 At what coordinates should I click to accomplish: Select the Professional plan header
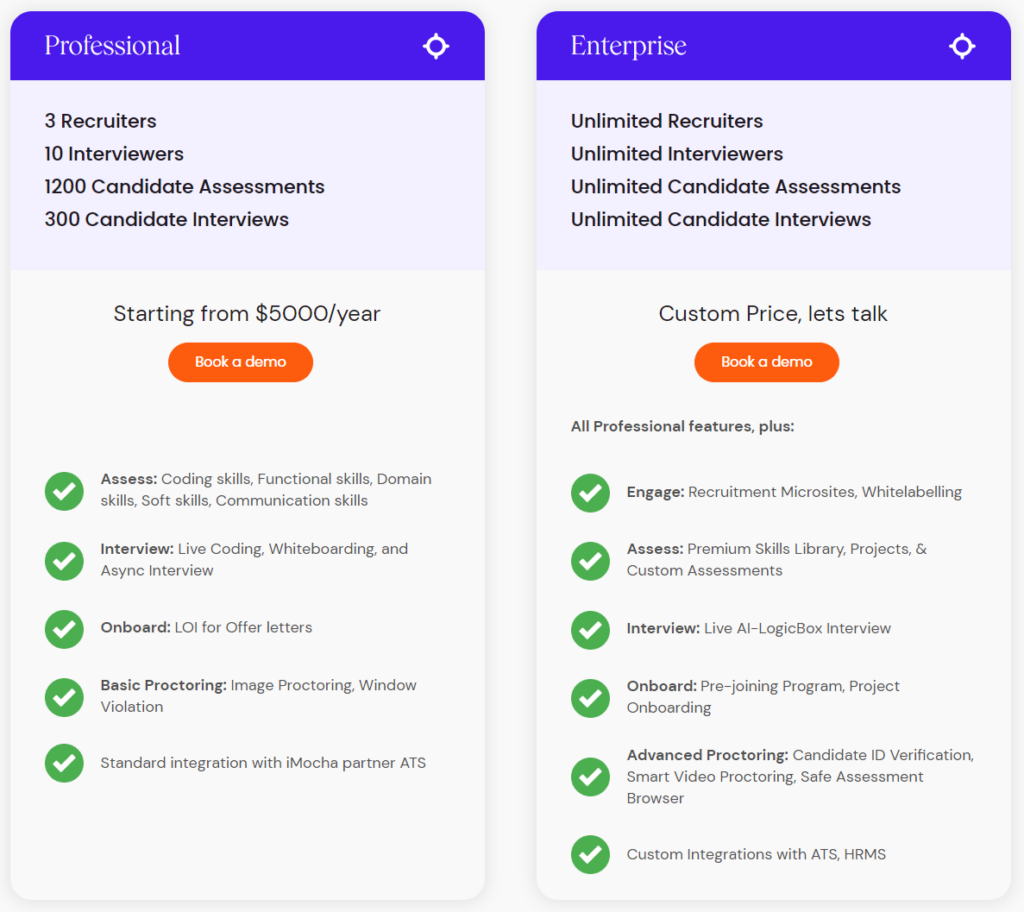click(248, 46)
